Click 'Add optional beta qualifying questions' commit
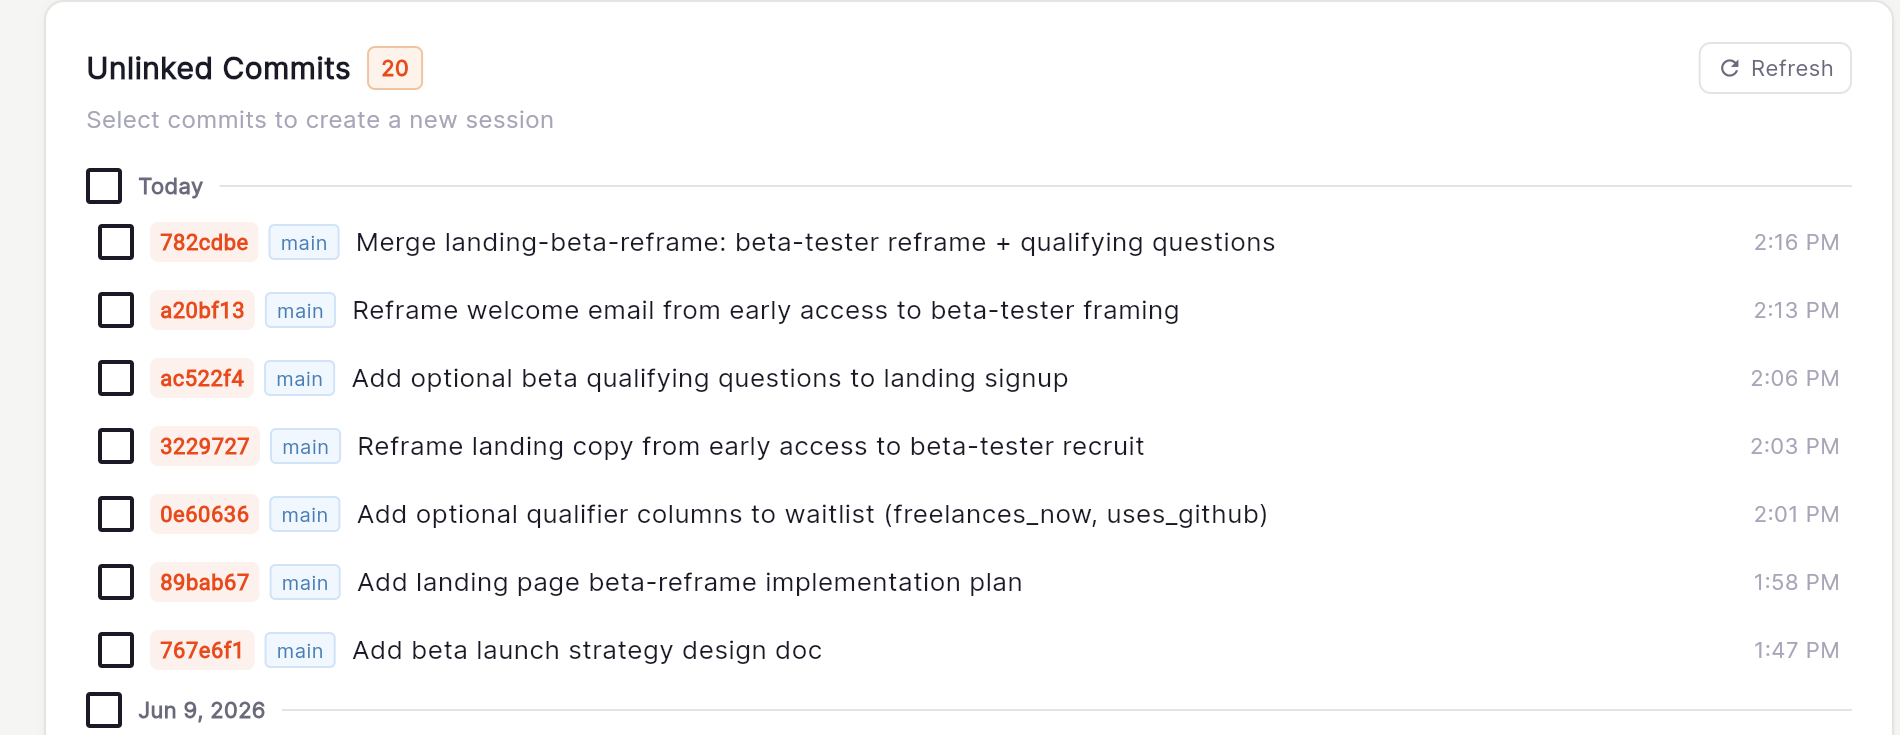This screenshot has width=1900, height=735. pos(710,378)
